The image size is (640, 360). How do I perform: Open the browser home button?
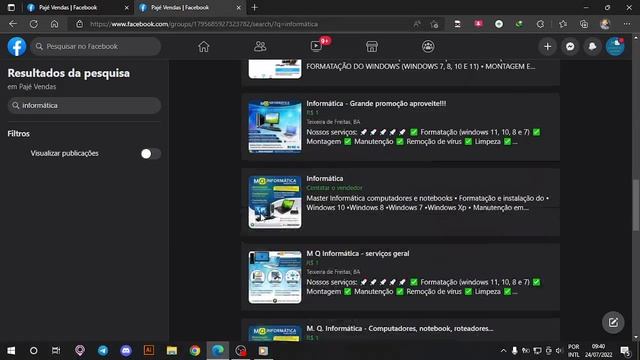(54, 24)
